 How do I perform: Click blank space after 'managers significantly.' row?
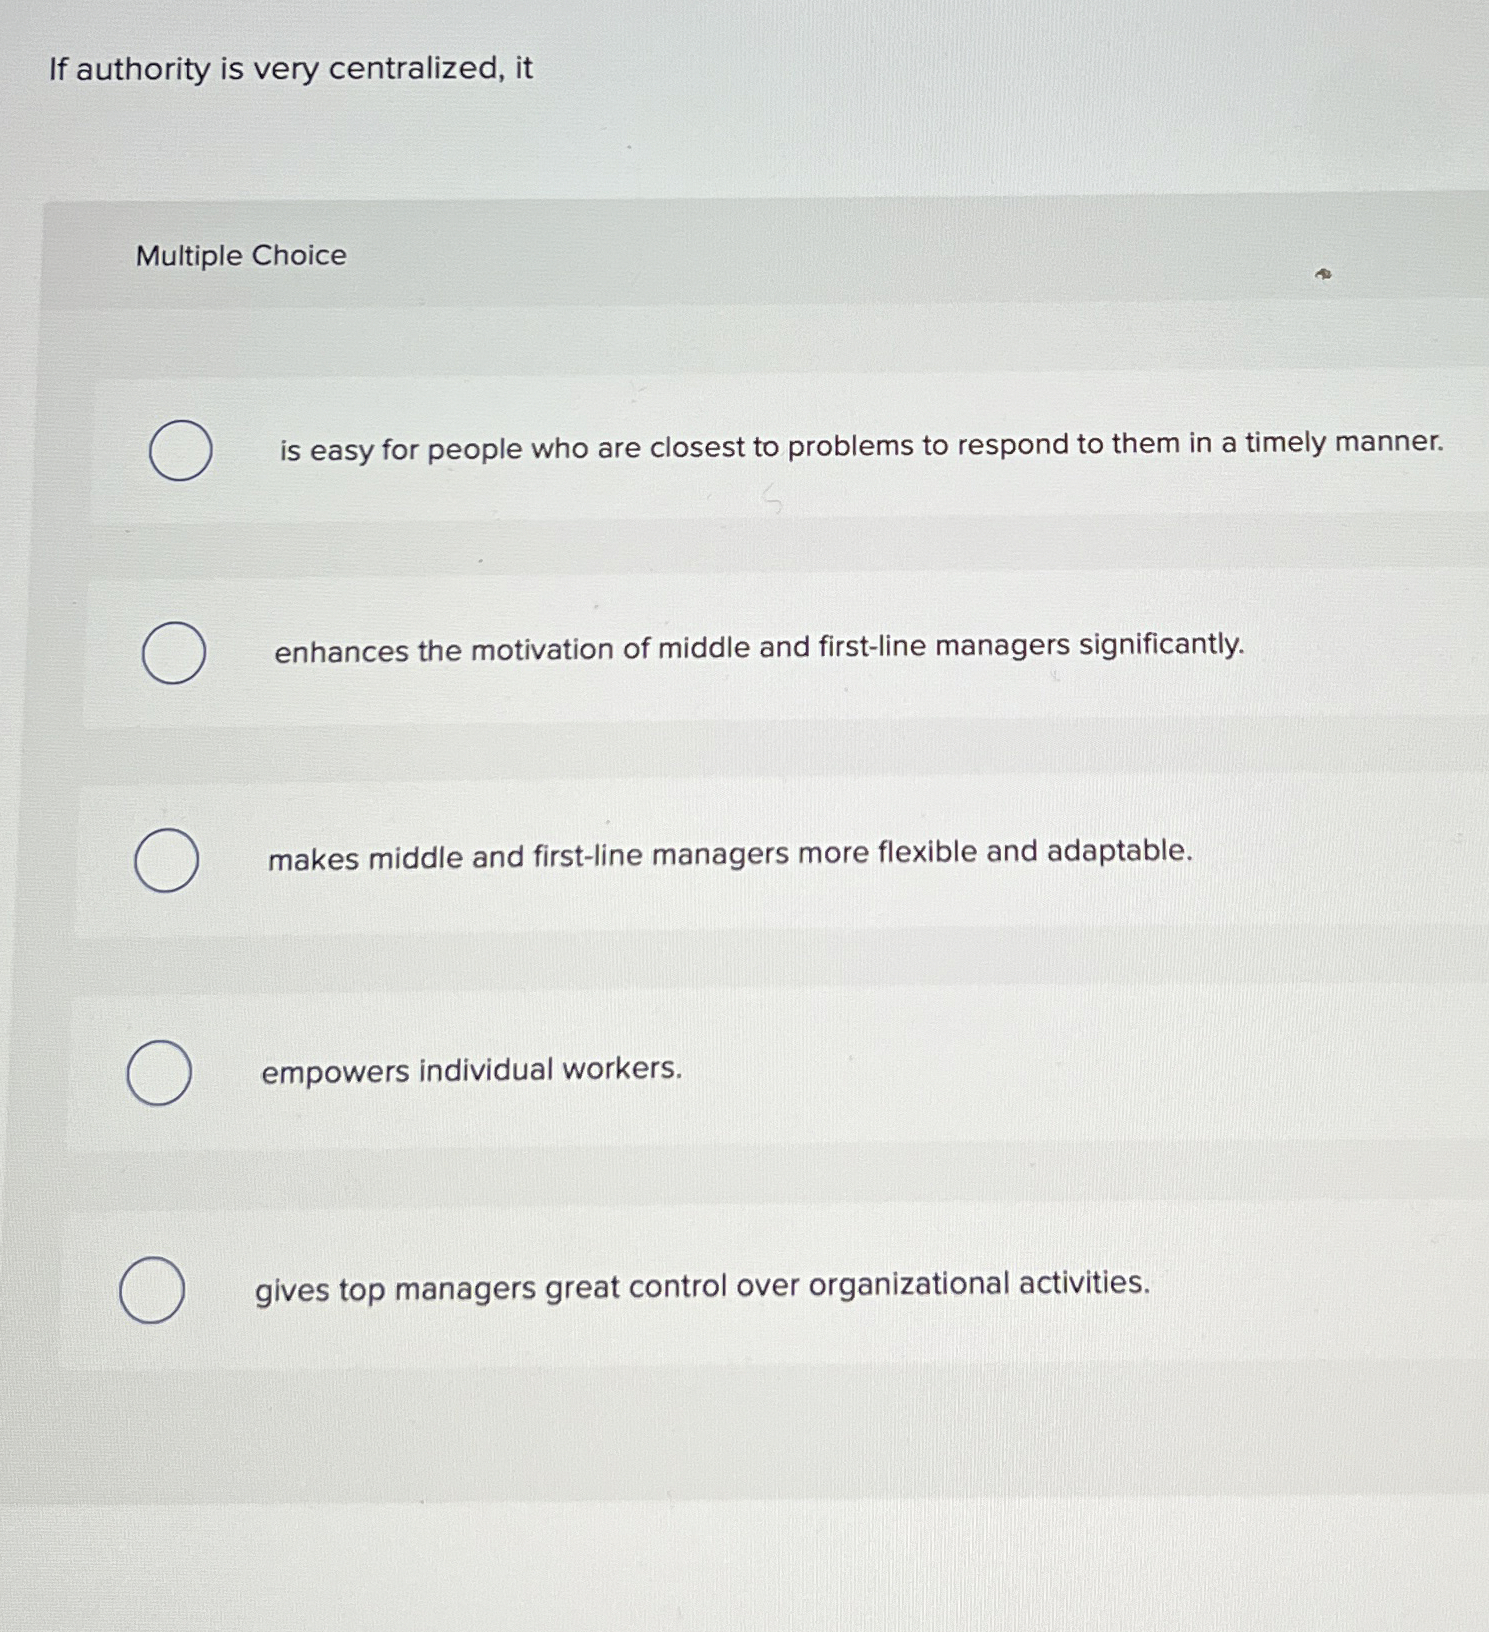click(1370, 647)
